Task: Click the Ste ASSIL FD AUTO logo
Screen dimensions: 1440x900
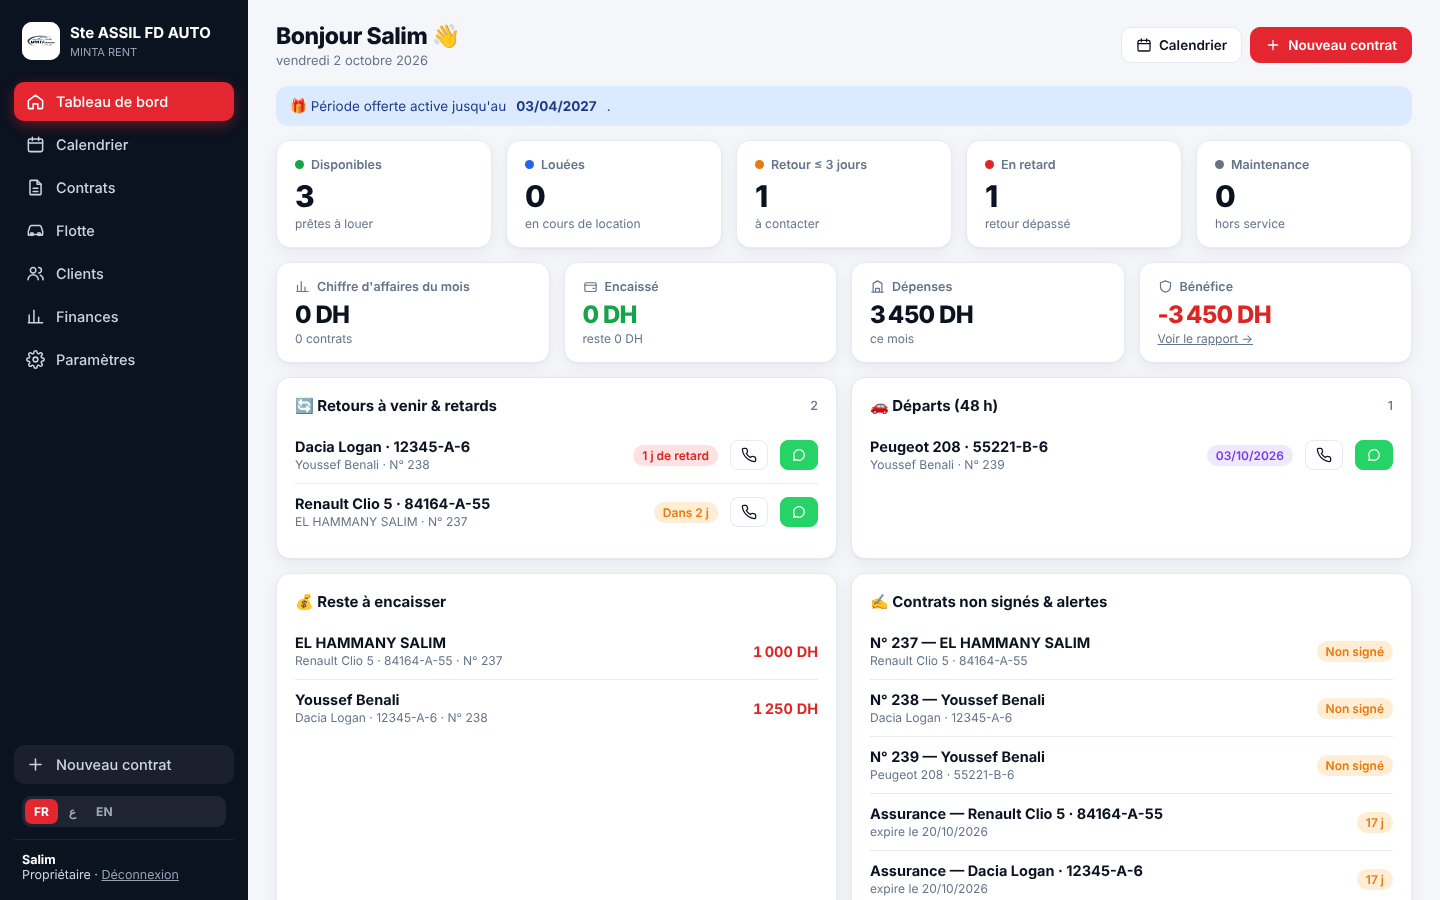Action: tap(41, 41)
